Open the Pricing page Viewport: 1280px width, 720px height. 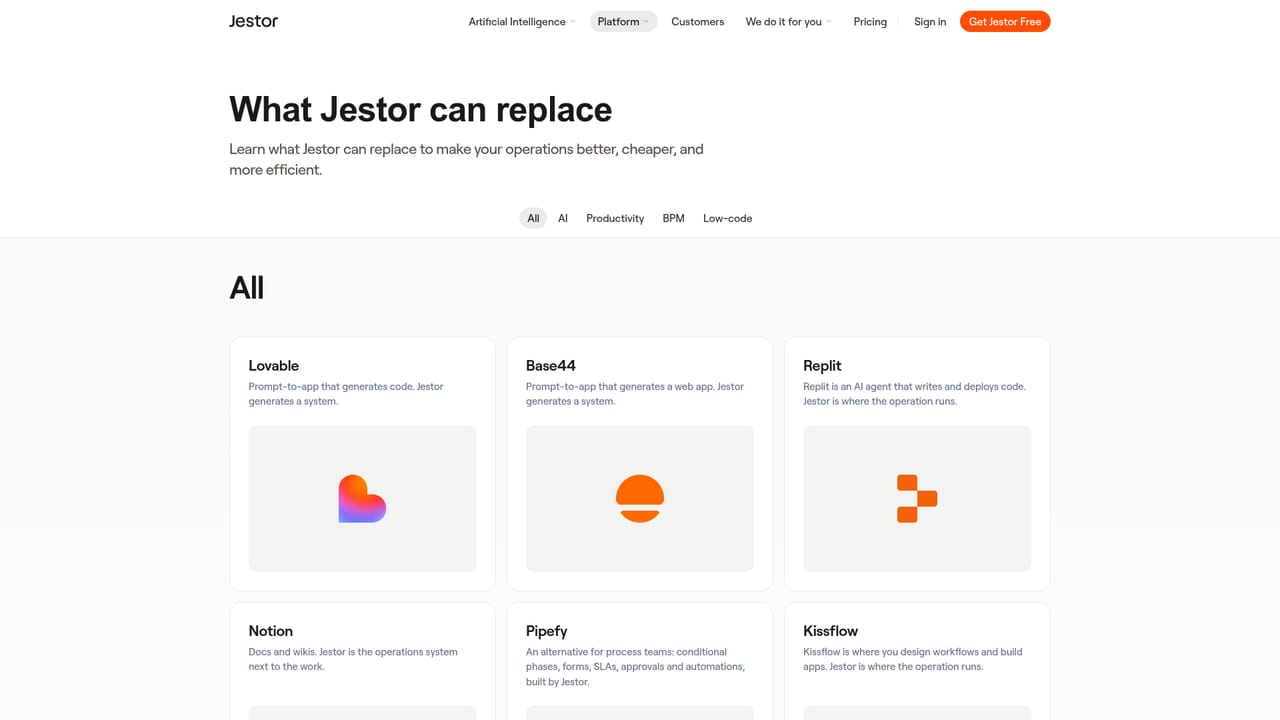(870, 22)
